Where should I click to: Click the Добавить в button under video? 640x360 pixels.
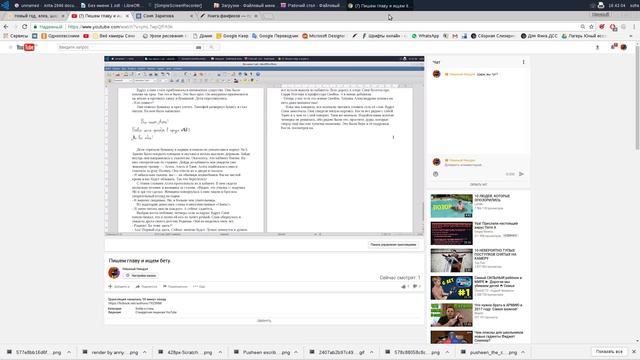pos(119,287)
